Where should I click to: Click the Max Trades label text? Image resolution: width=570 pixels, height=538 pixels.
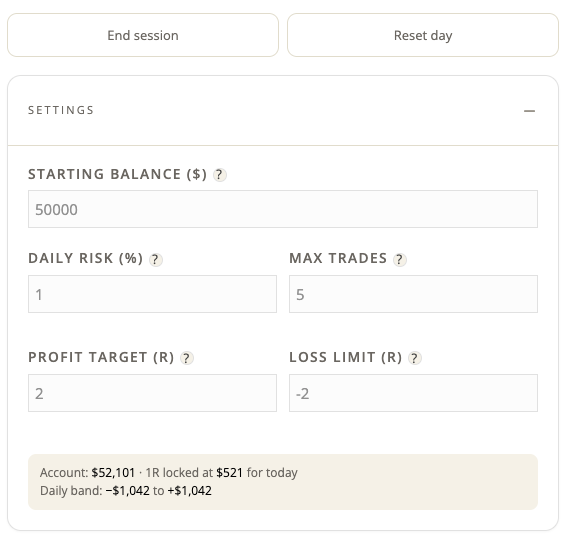click(x=338, y=258)
